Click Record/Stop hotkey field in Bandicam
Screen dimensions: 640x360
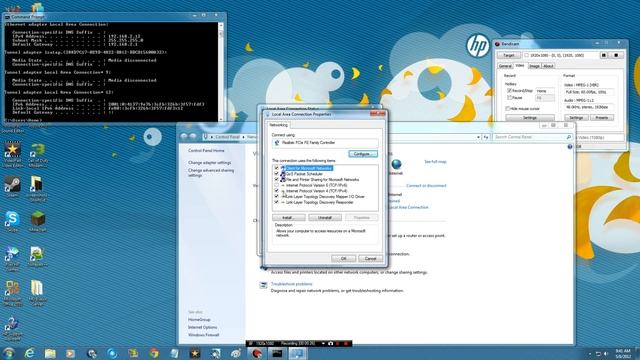pyautogui.click(x=545, y=91)
